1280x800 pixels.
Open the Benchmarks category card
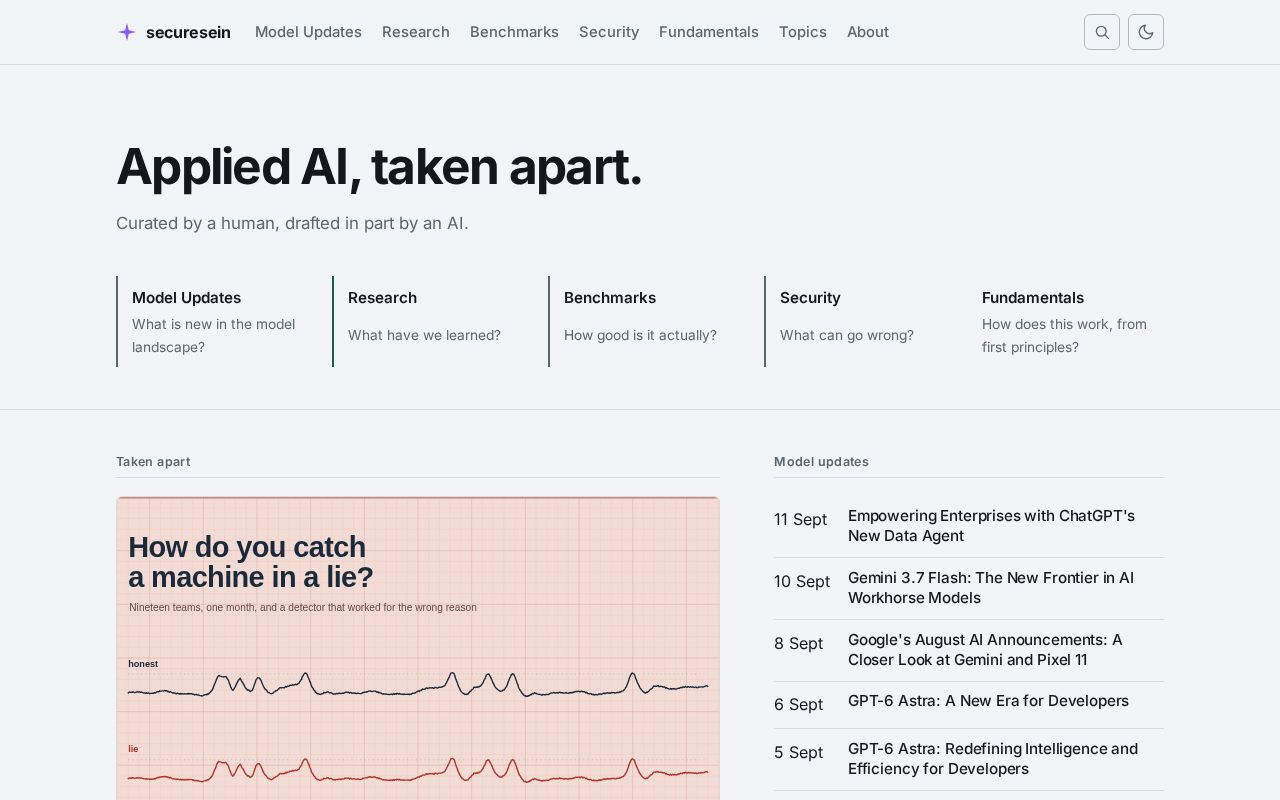click(x=648, y=321)
